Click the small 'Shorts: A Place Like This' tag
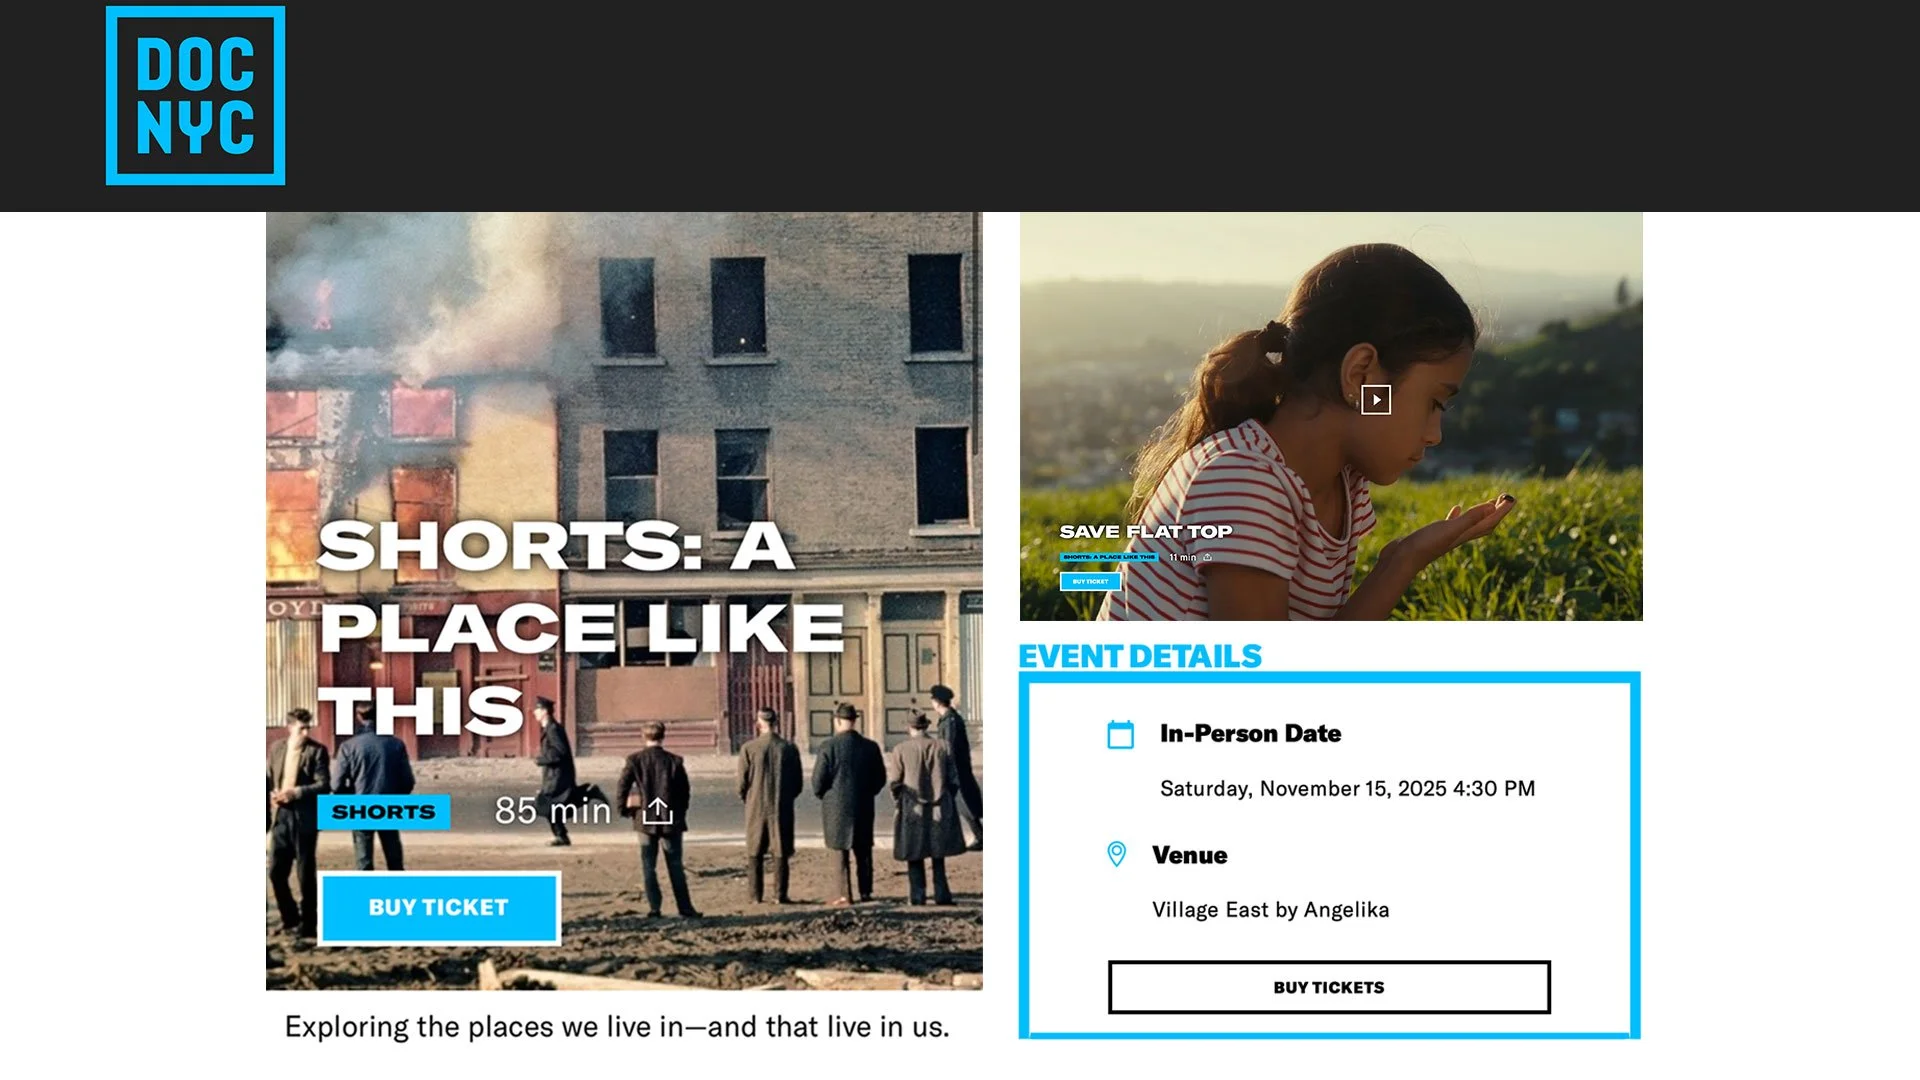This screenshot has width=1920, height=1080. pyautogui.click(x=1109, y=557)
